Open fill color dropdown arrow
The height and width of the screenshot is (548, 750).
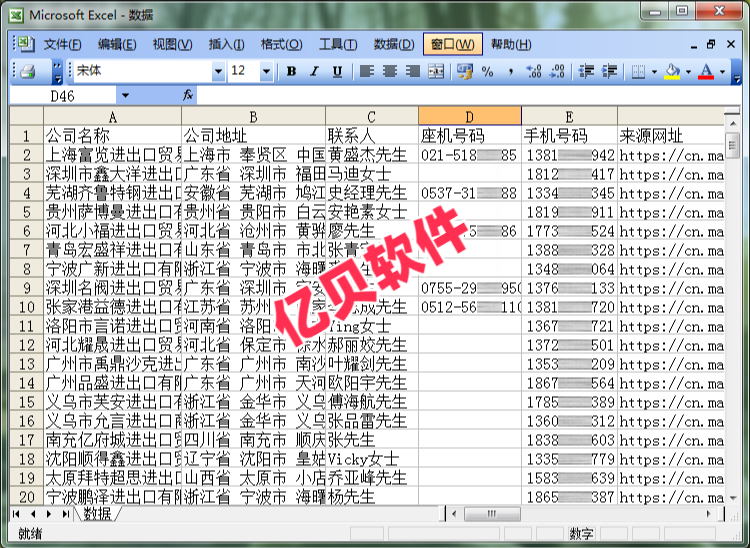(688, 72)
